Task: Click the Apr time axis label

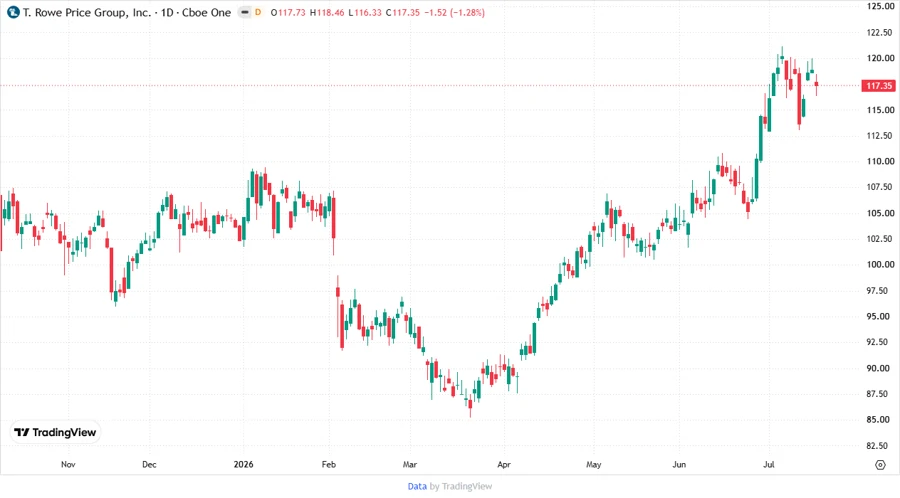Action: [x=503, y=464]
